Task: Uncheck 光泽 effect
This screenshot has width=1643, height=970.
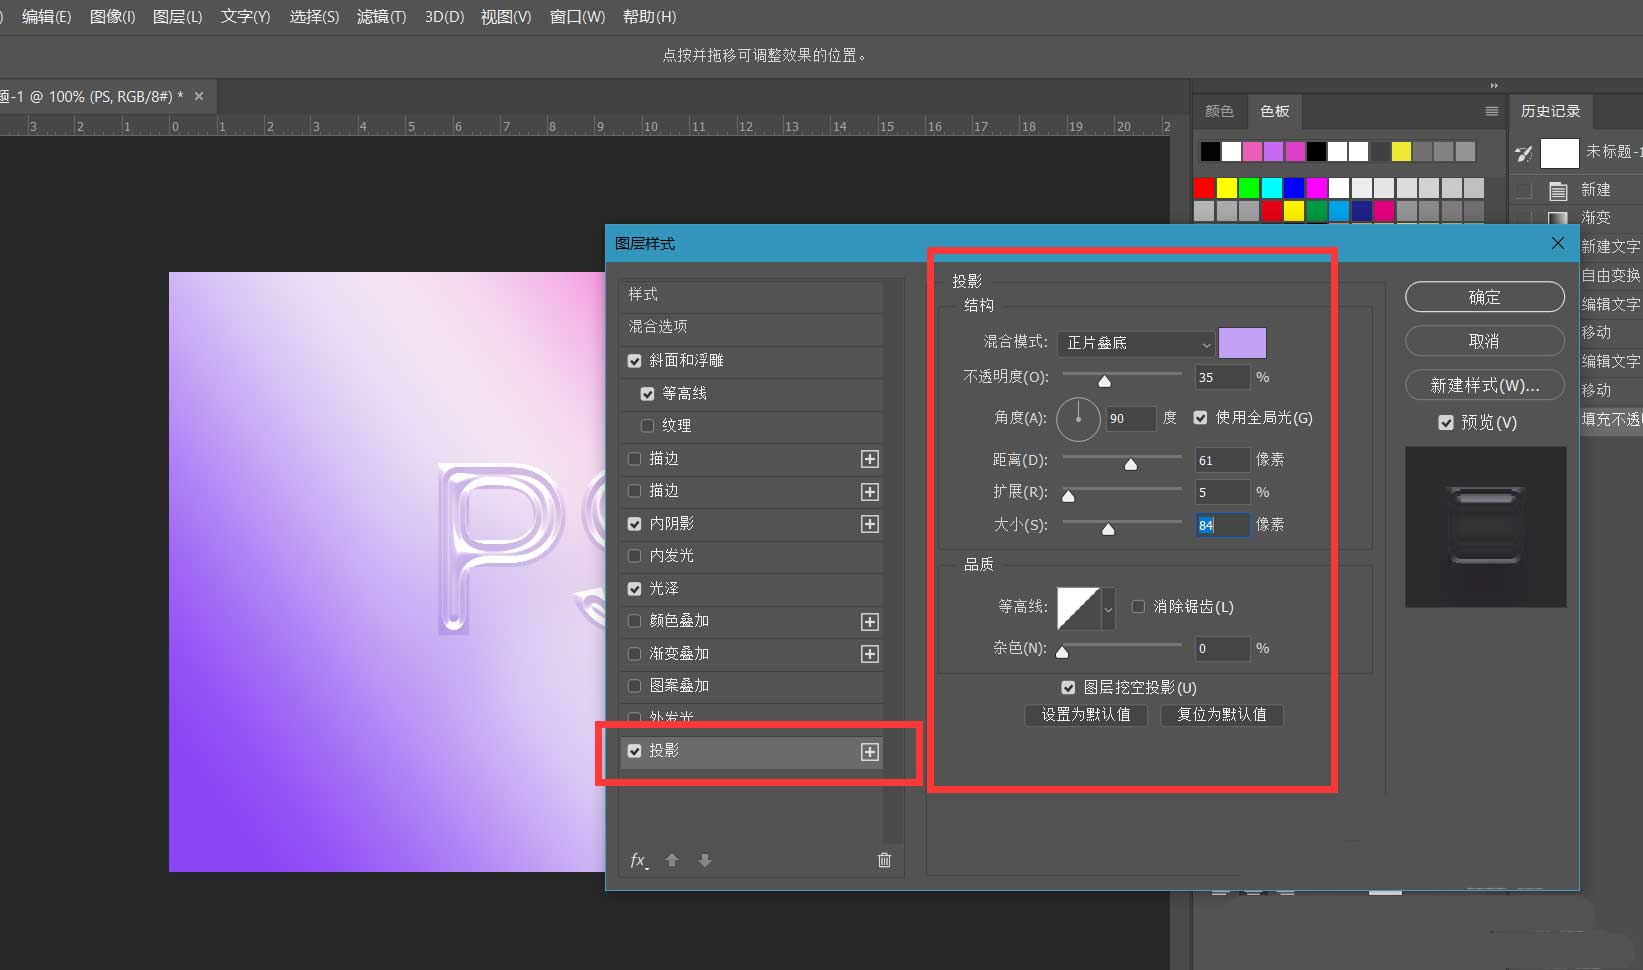Action: pyautogui.click(x=634, y=589)
